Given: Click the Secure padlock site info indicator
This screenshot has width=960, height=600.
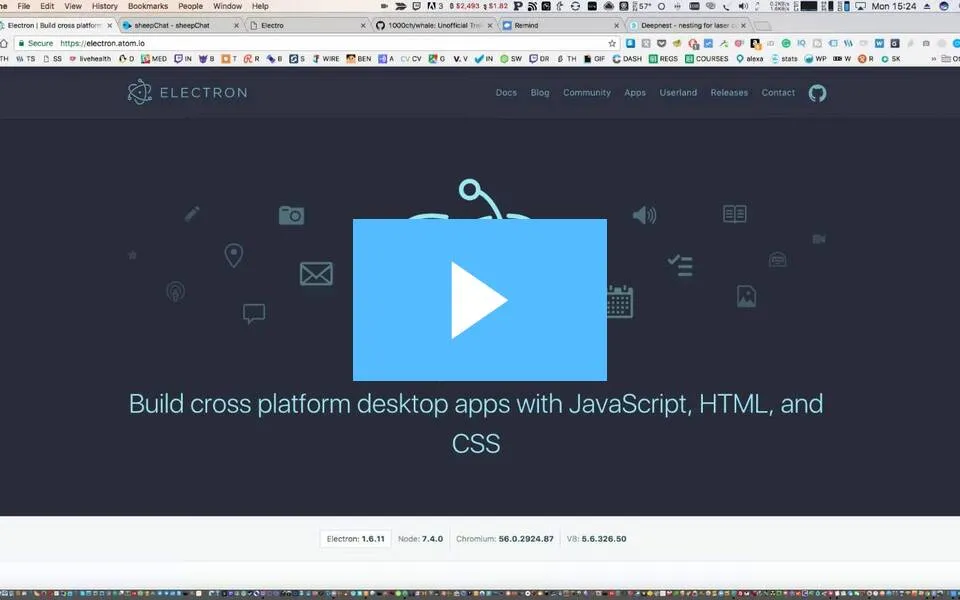Looking at the screenshot, I should click(x=36, y=43).
